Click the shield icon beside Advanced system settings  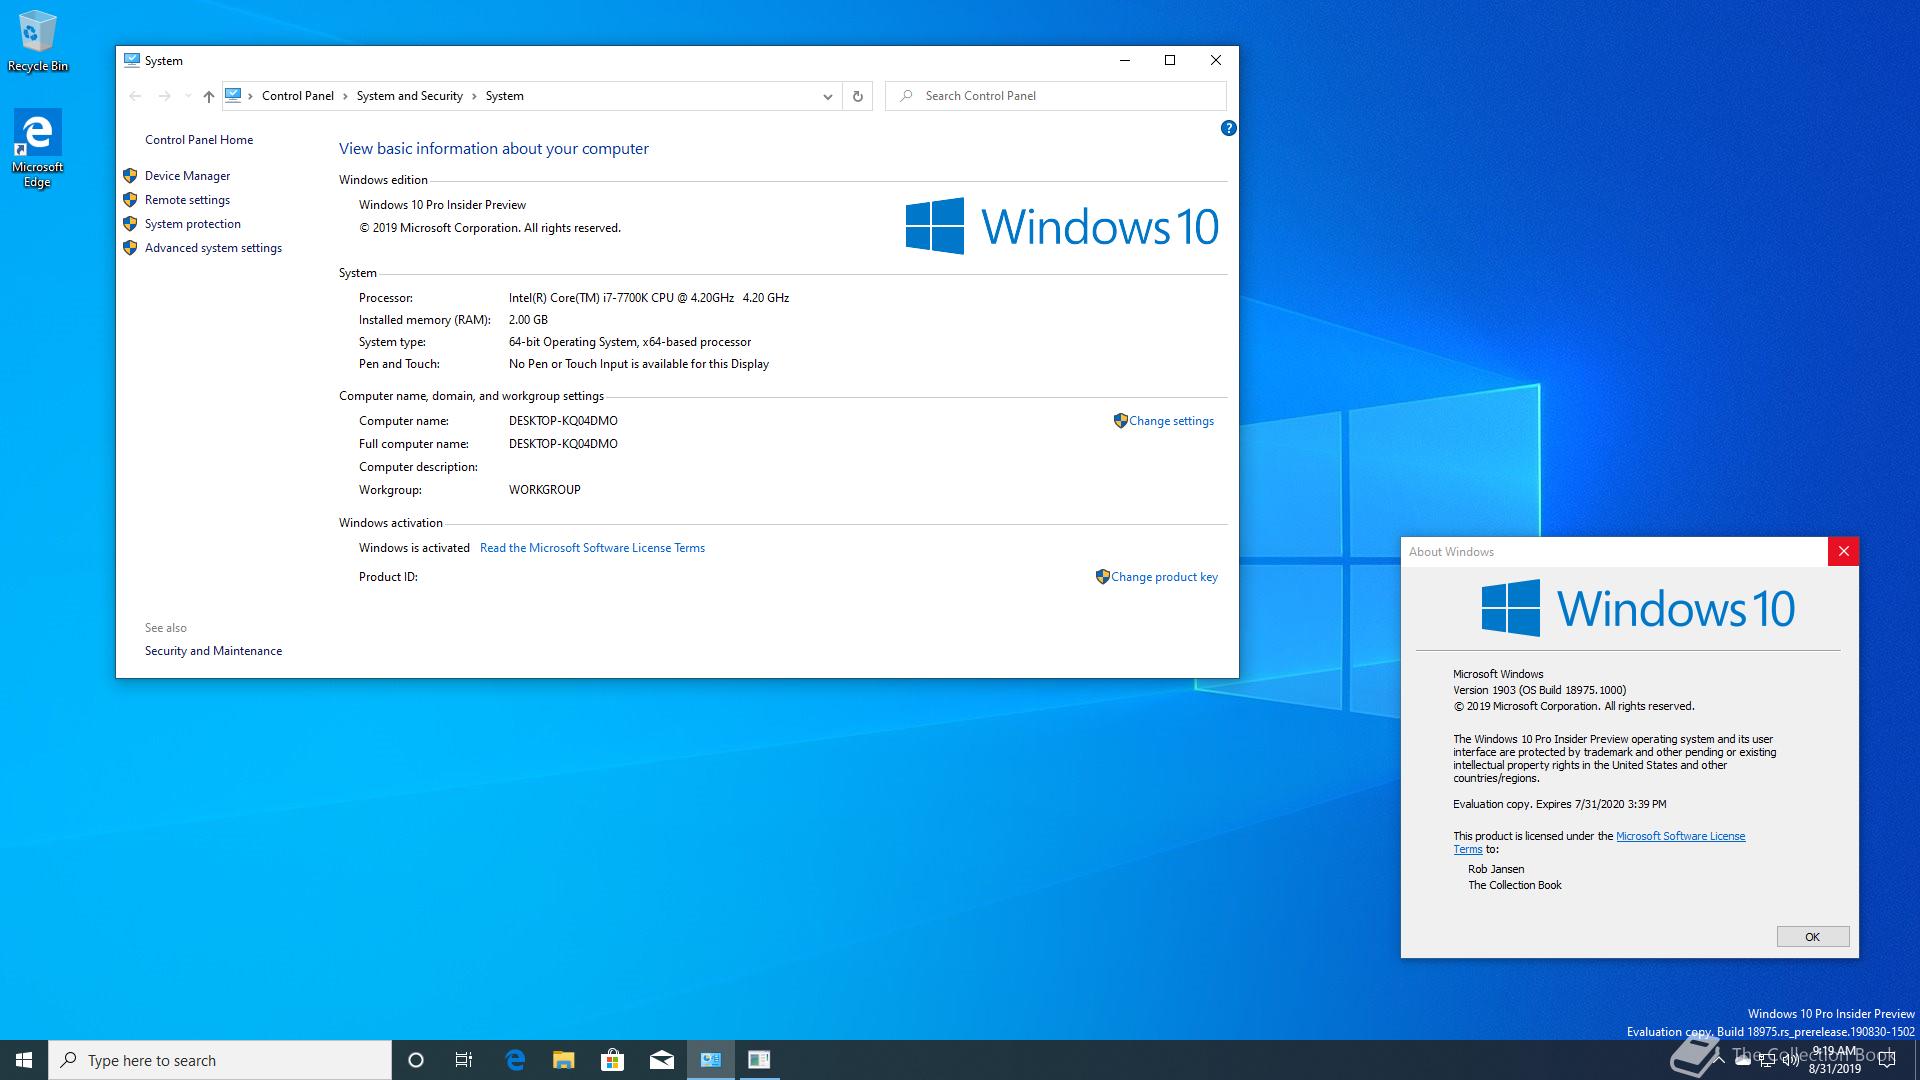click(130, 248)
